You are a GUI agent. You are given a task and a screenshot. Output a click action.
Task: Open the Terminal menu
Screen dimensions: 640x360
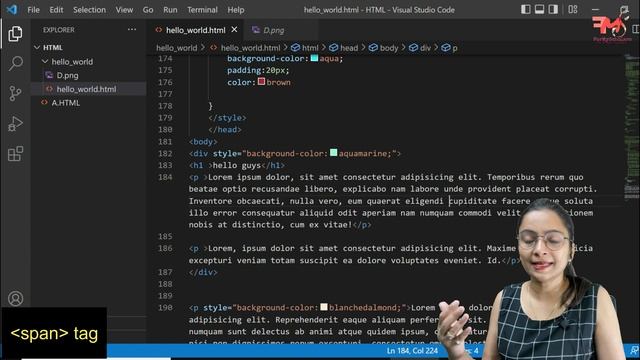(x=202, y=10)
